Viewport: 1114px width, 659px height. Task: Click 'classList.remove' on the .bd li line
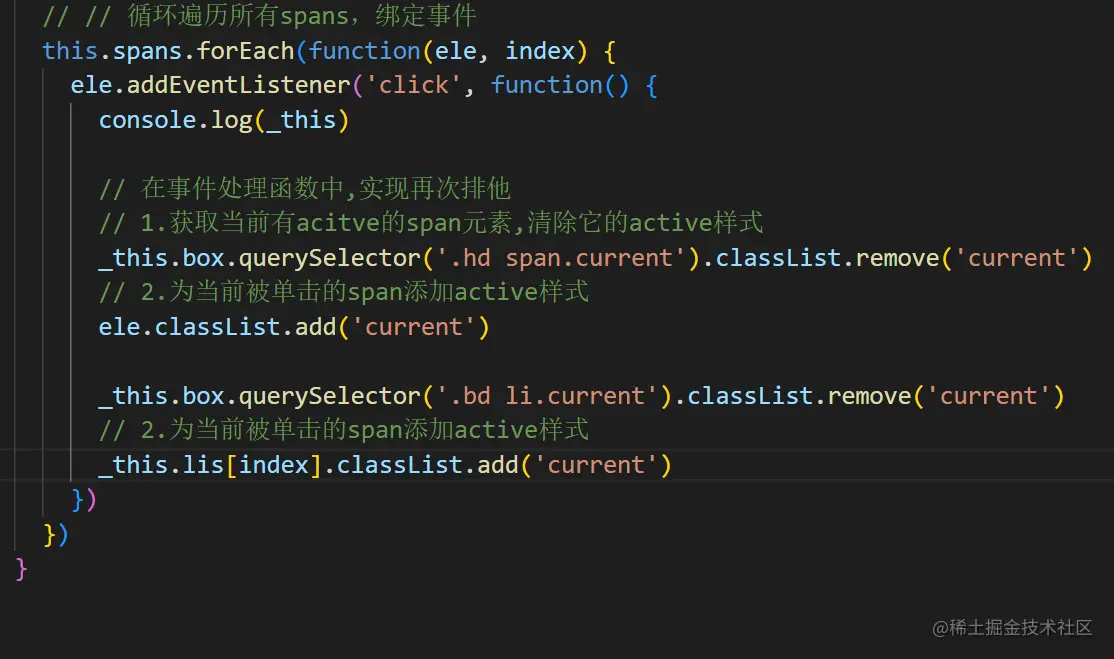point(799,396)
